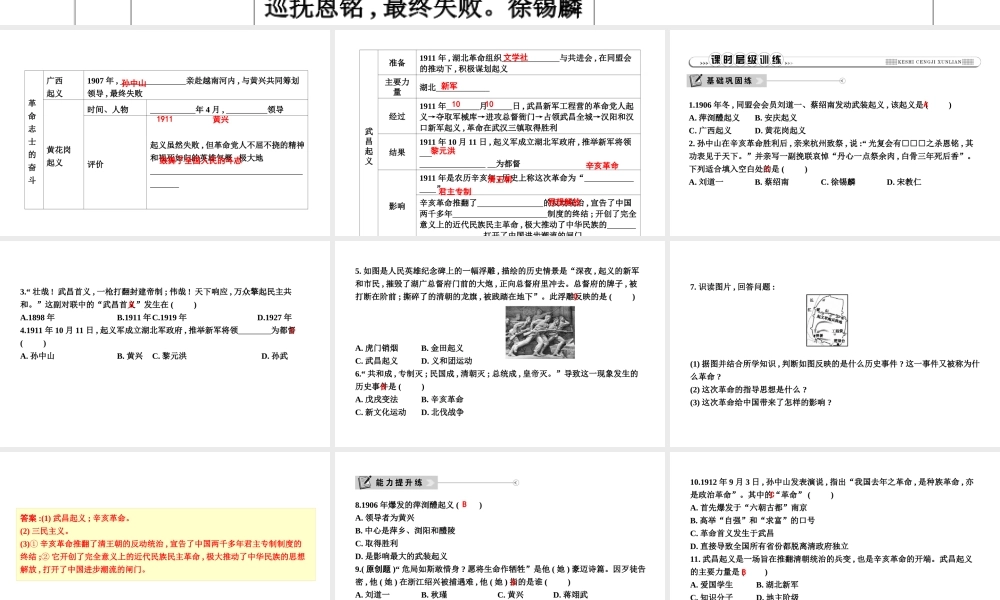Select option C. 武昌起义 in question 5
1000x600 pixels.
pyautogui.click(x=376, y=360)
